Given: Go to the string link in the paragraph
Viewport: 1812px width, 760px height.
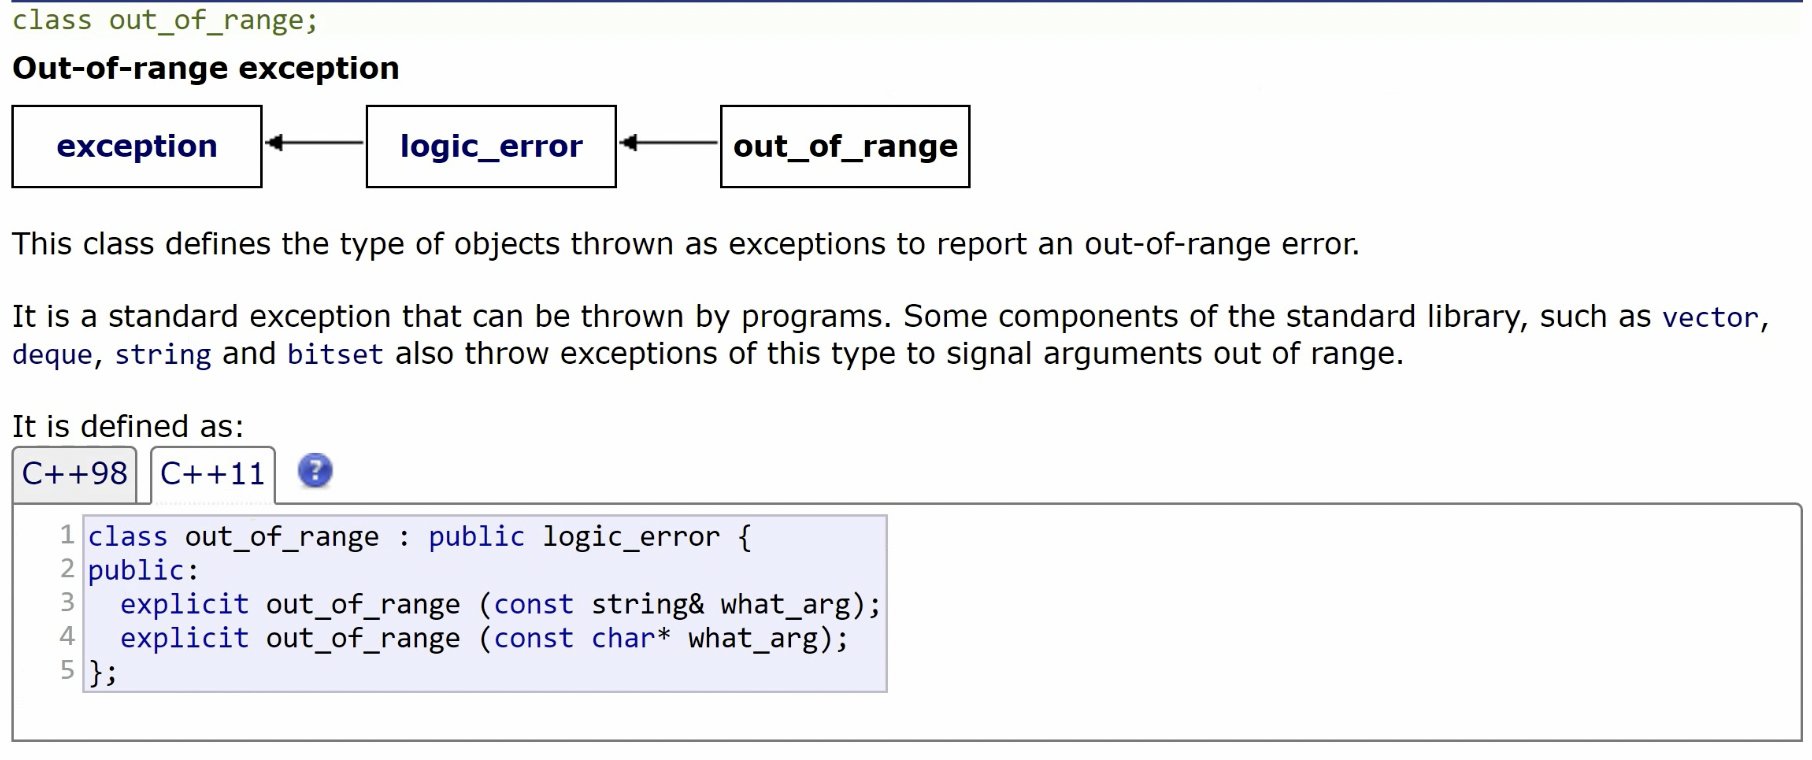Looking at the screenshot, I should (163, 354).
